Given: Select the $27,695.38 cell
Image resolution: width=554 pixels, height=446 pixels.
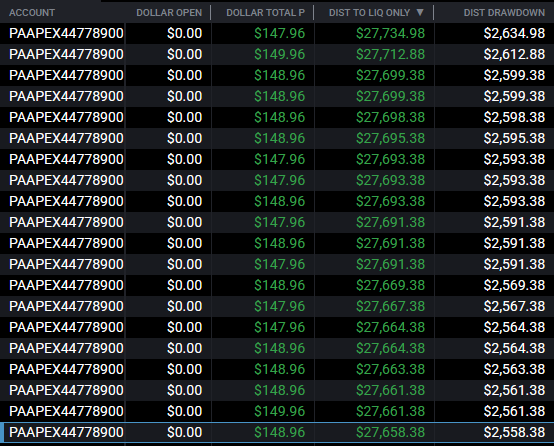Looking at the screenshot, I should 390,138.
